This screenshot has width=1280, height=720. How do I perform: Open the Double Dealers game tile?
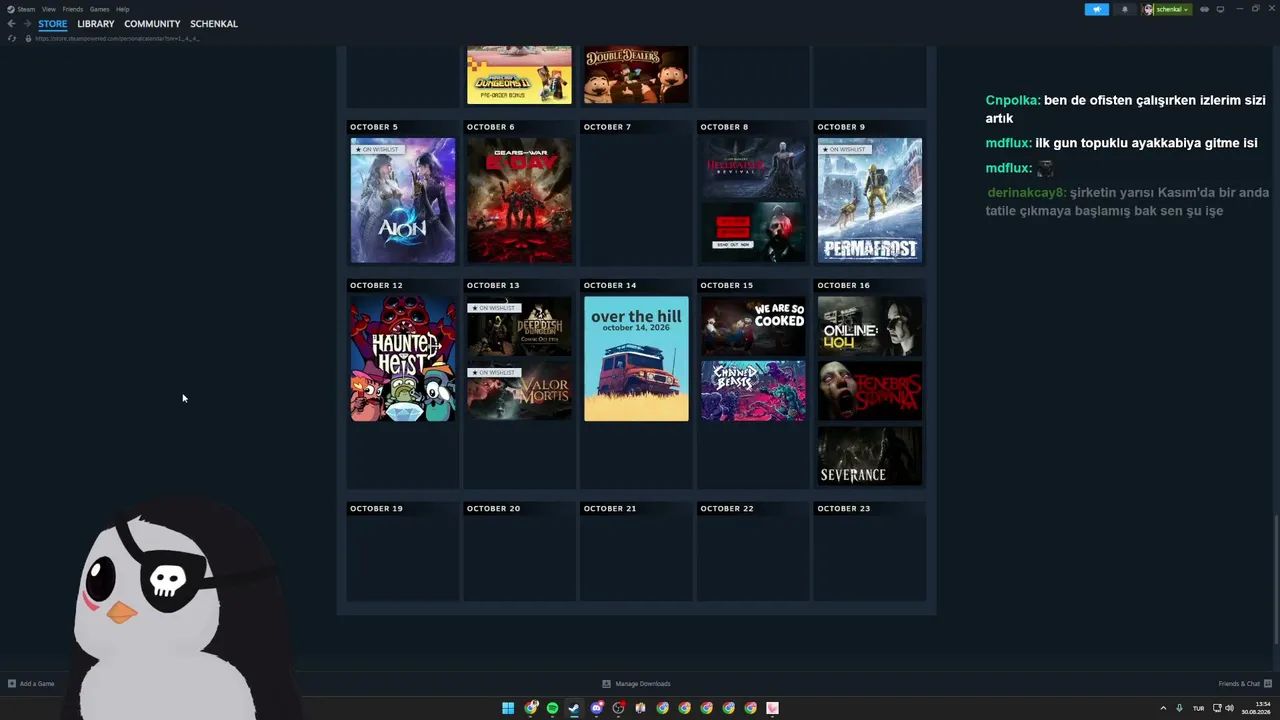[637, 74]
